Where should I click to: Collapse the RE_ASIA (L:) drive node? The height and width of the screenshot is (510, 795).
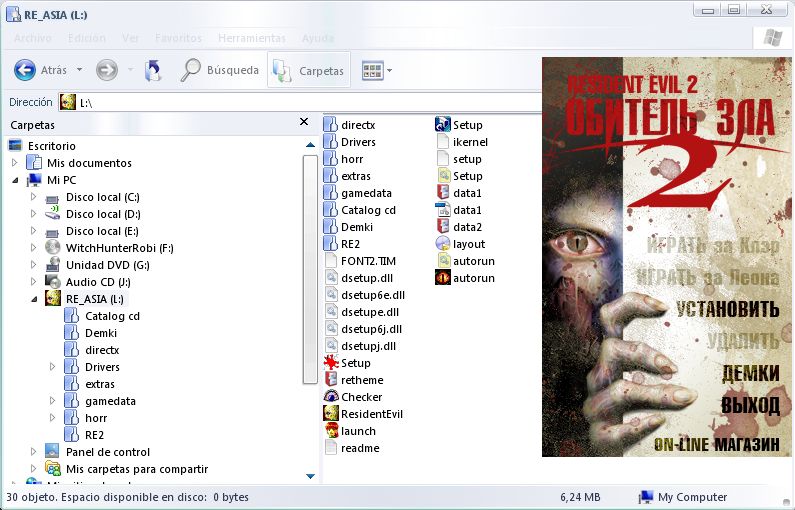33,299
